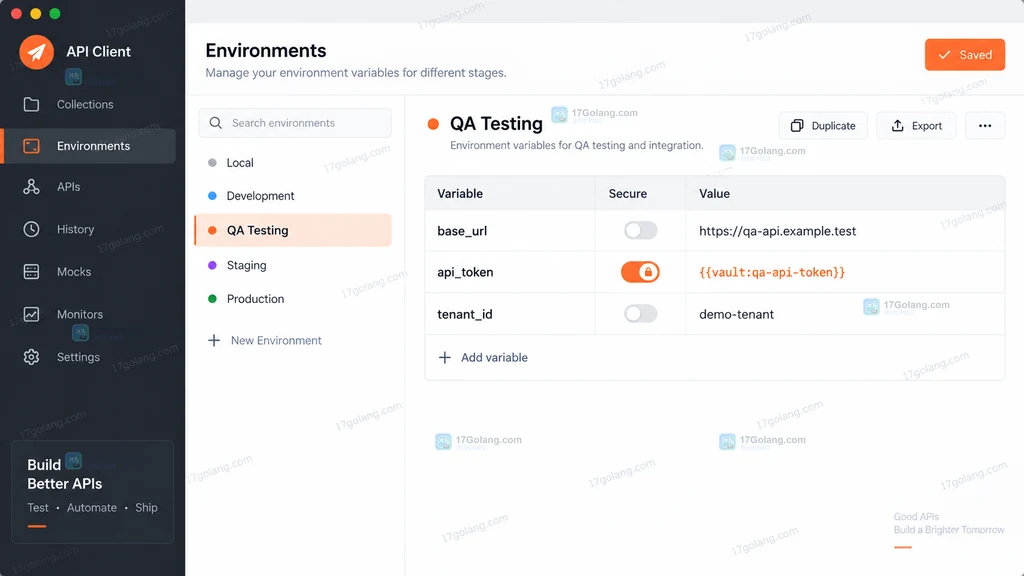Click the search magnifier icon
The height and width of the screenshot is (576, 1024).
(x=216, y=123)
